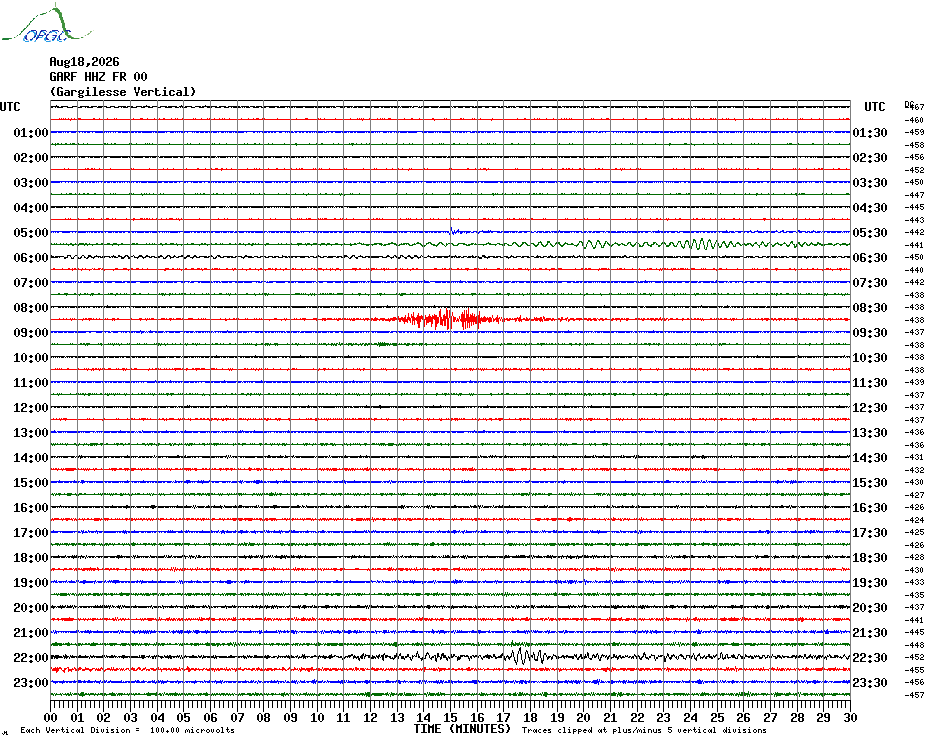Image resolution: width=930 pixels, height=744 pixels.
Task: Click the 05:00 hour label
Action: 31,233
